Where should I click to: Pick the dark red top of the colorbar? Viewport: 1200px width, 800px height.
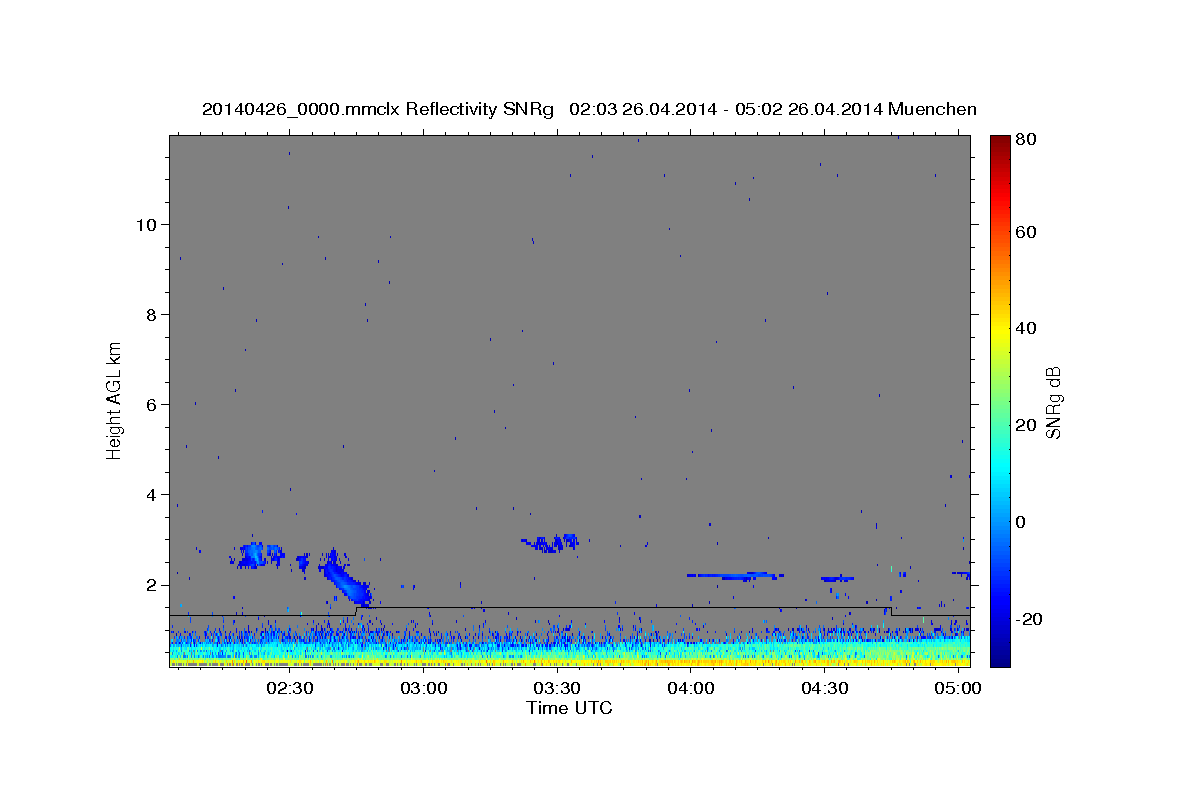pos(1000,143)
